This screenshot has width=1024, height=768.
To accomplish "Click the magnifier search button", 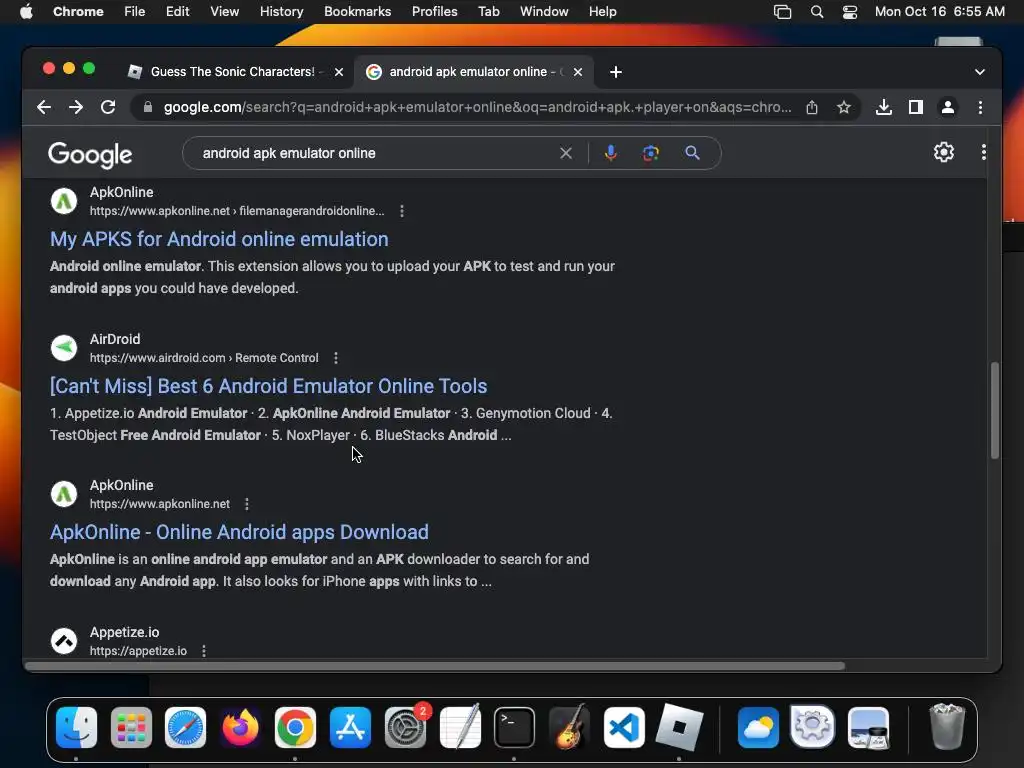I will [x=692, y=153].
